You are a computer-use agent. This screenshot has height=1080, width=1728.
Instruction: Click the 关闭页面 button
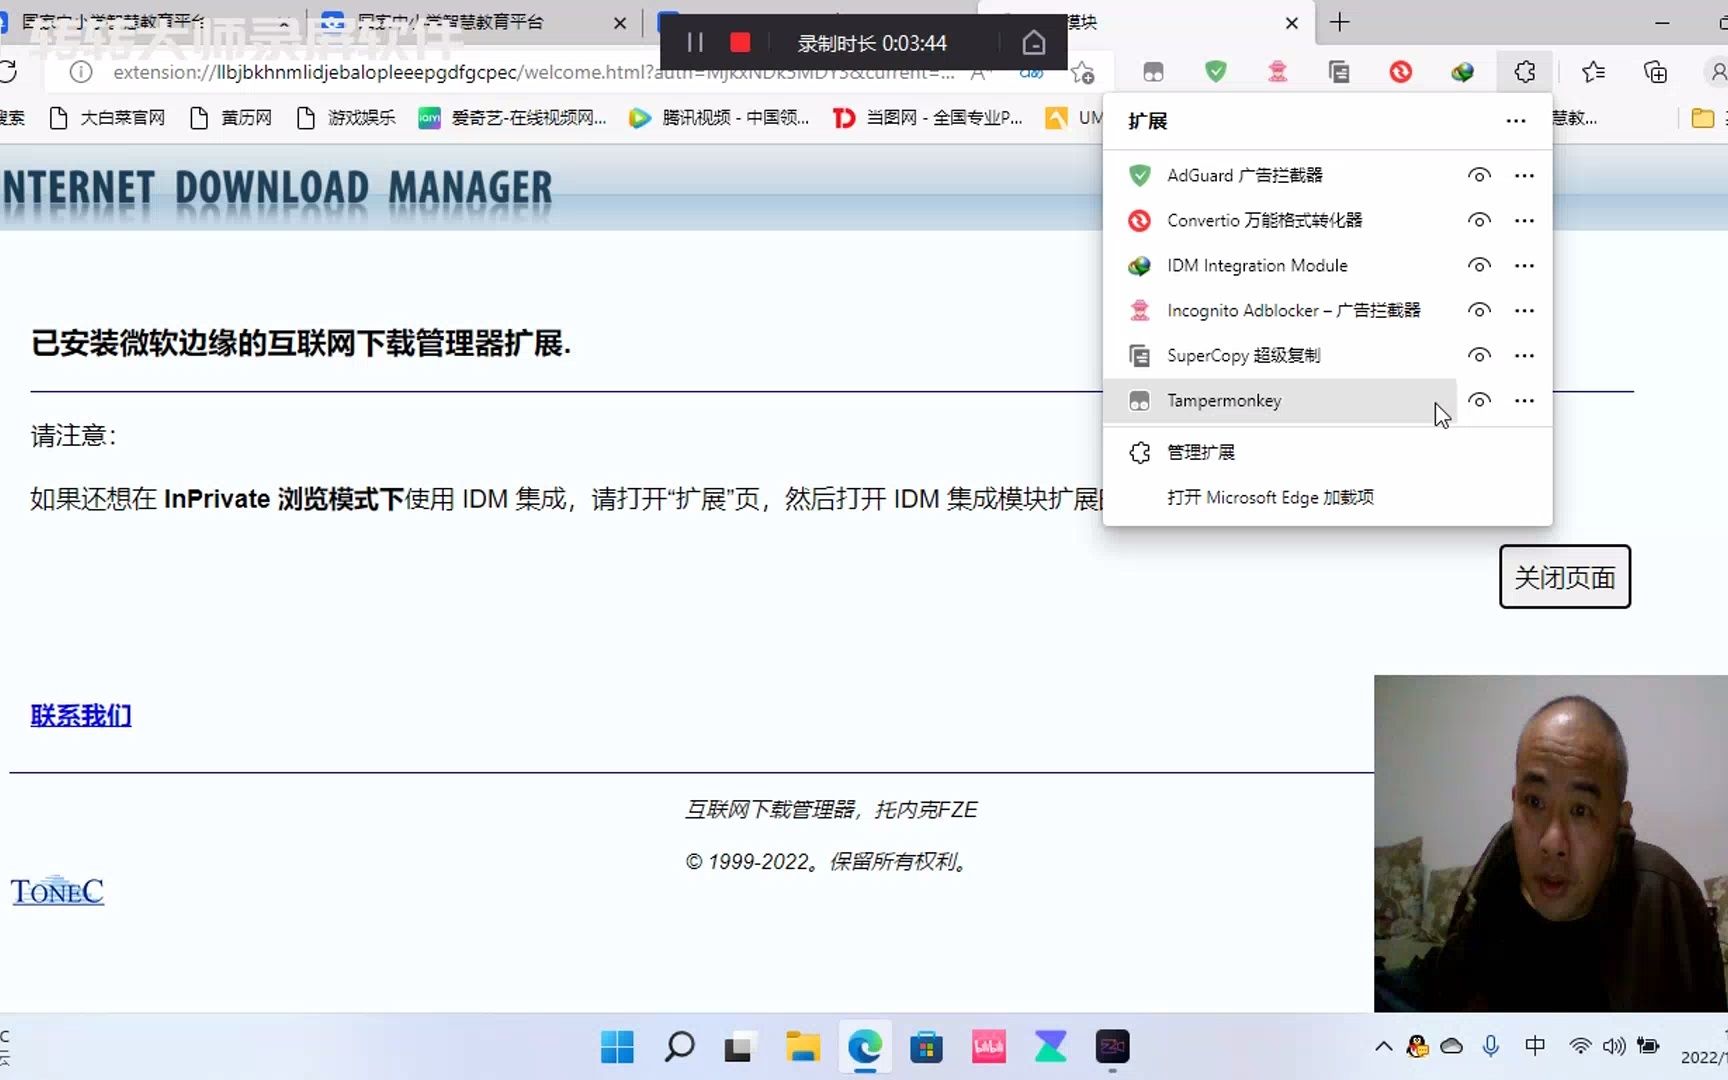coord(1565,577)
